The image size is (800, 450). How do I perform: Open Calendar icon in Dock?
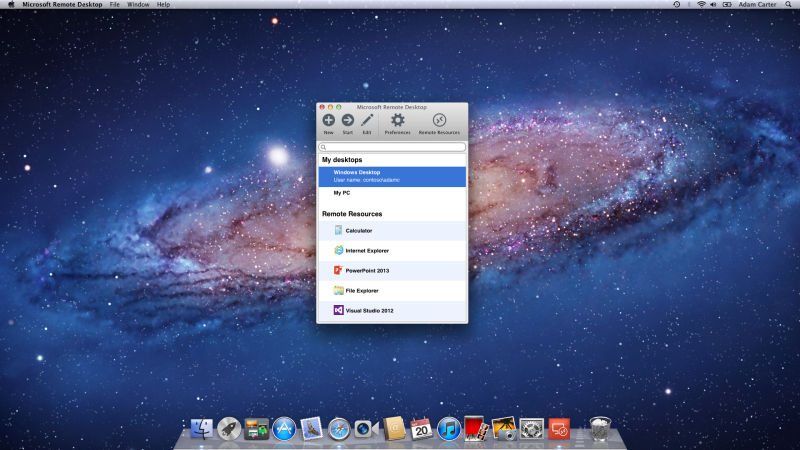tap(421, 429)
